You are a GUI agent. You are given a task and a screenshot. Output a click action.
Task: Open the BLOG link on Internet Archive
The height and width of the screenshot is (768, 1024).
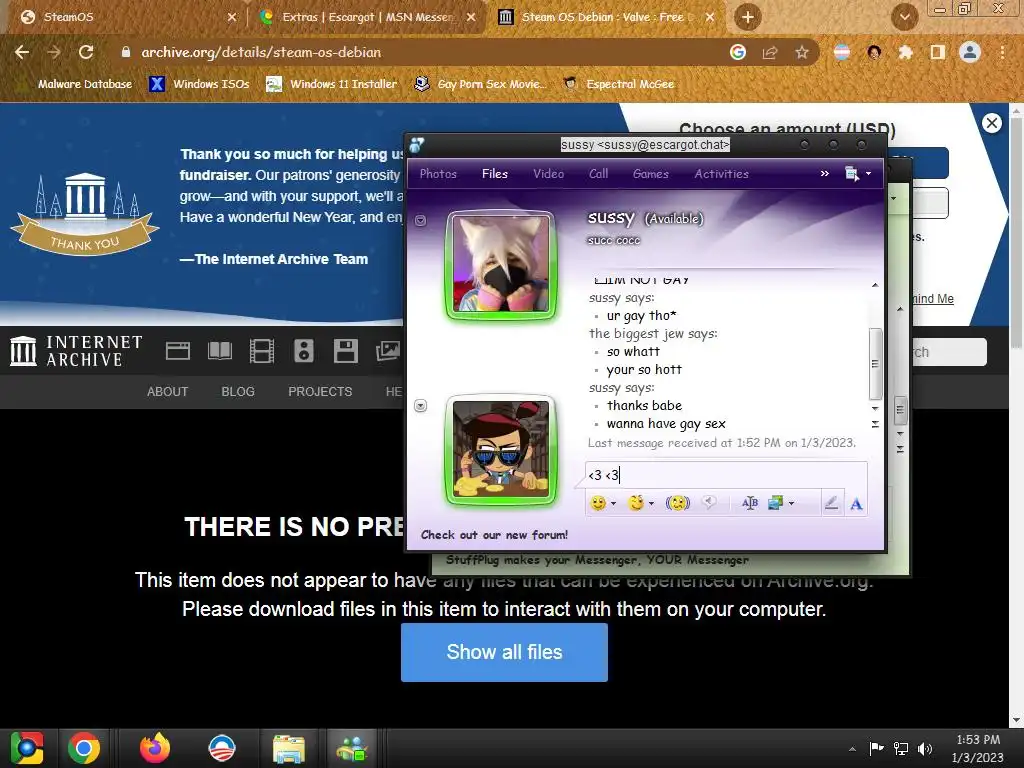(x=238, y=391)
